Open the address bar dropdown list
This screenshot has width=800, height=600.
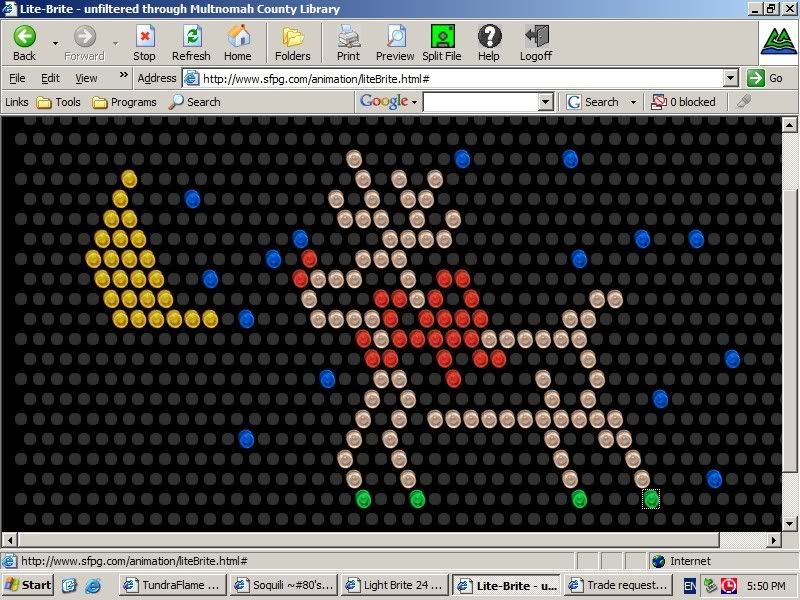(731, 79)
